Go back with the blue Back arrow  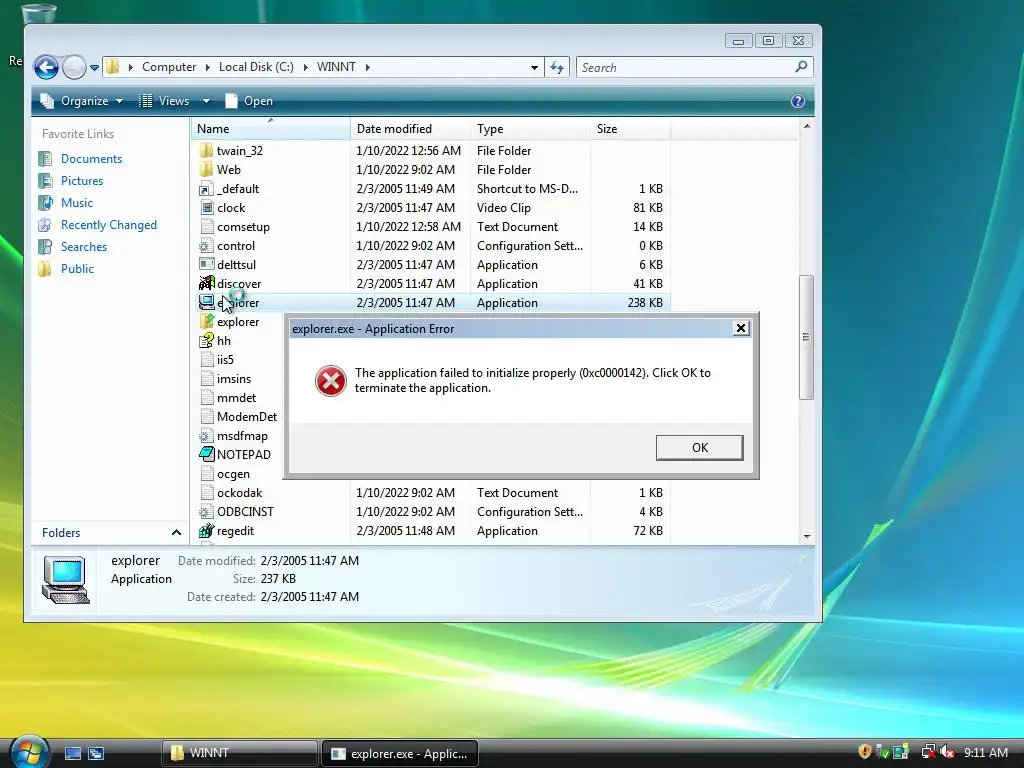[x=46, y=67]
